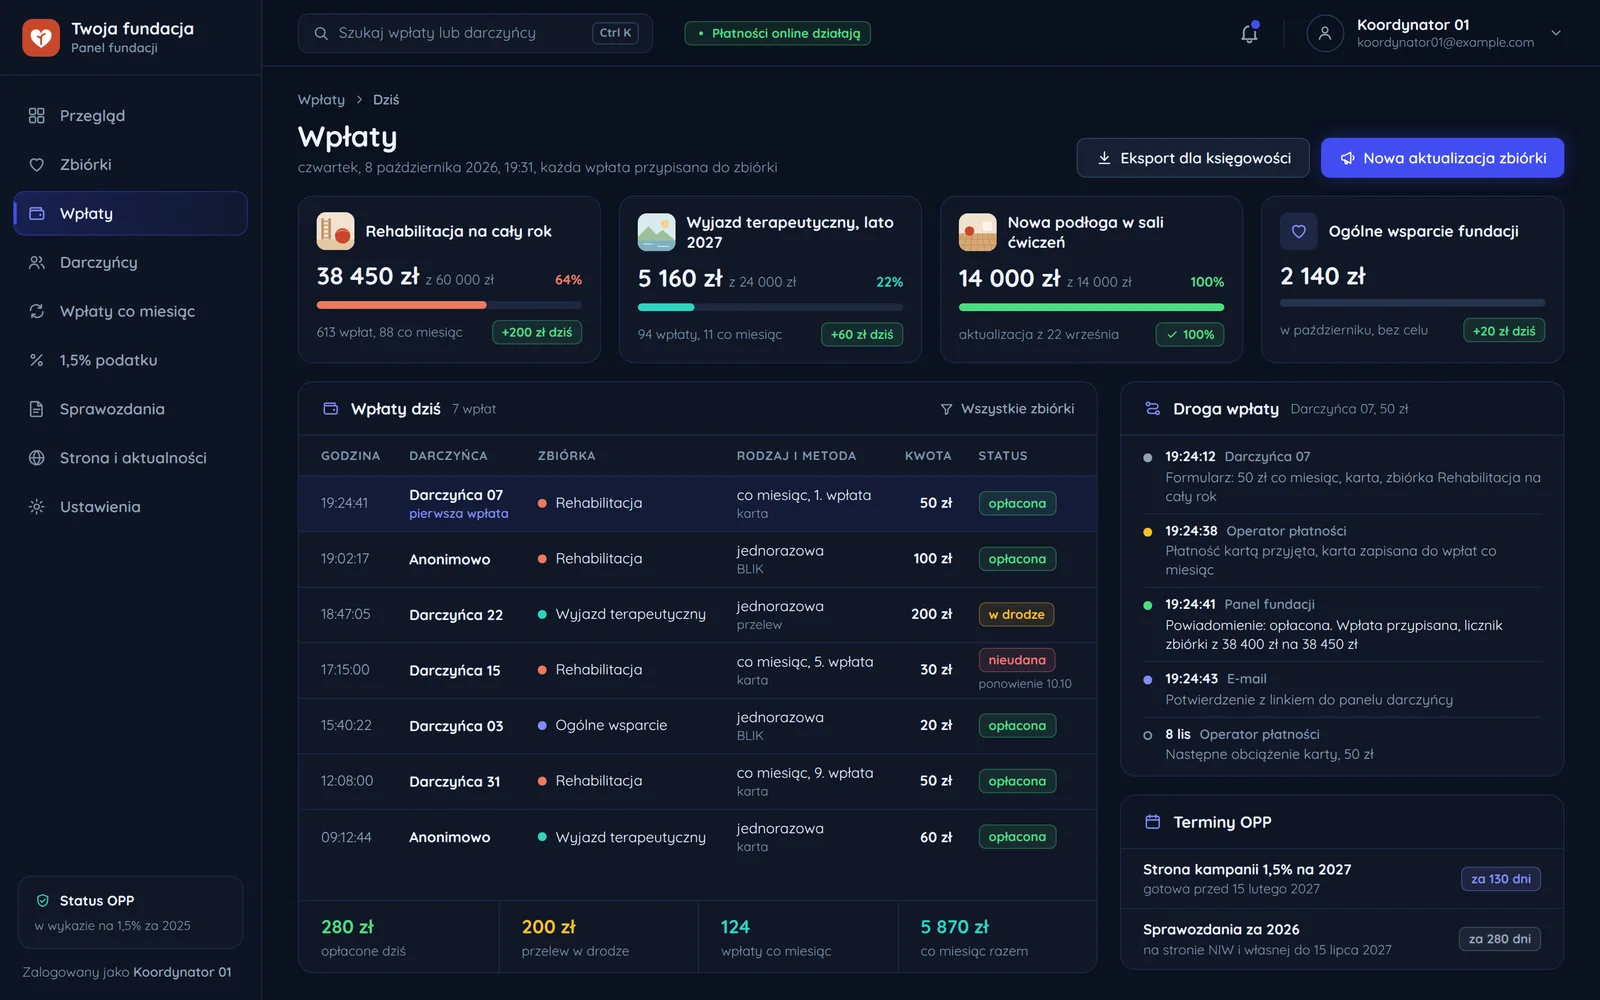Expand the Koordynator 01 account dropdown
The image size is (1600, 1000).
pyautogui.click(x=1556, y=33)
